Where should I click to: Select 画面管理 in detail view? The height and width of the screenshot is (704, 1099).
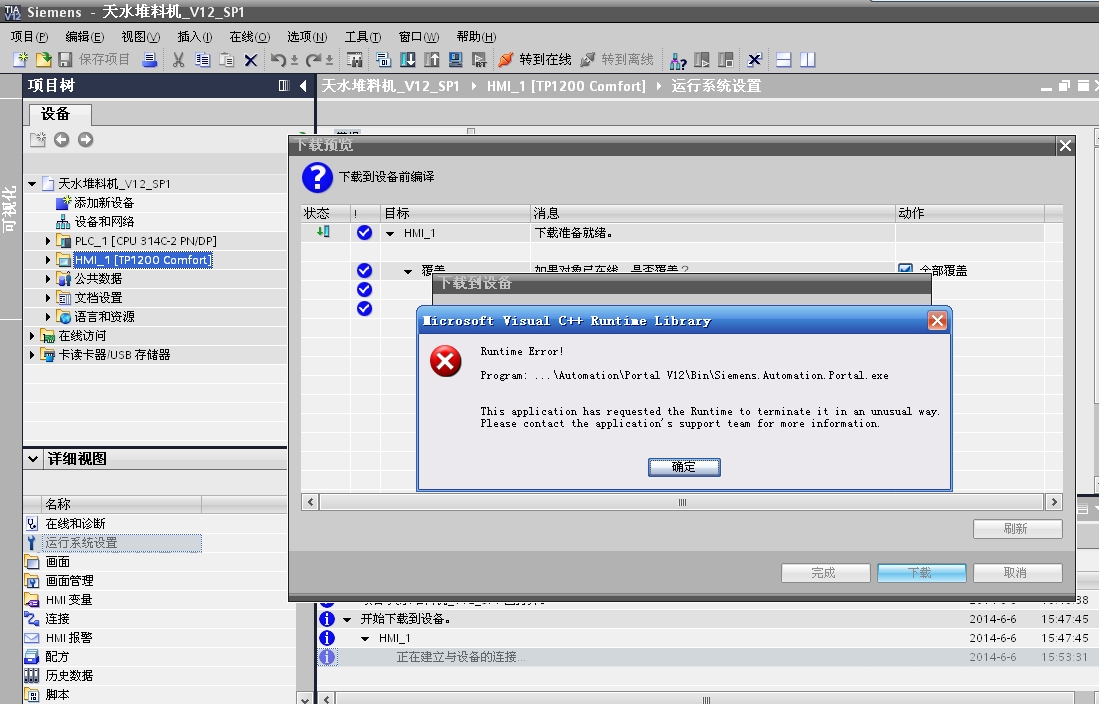click(69, 581)
